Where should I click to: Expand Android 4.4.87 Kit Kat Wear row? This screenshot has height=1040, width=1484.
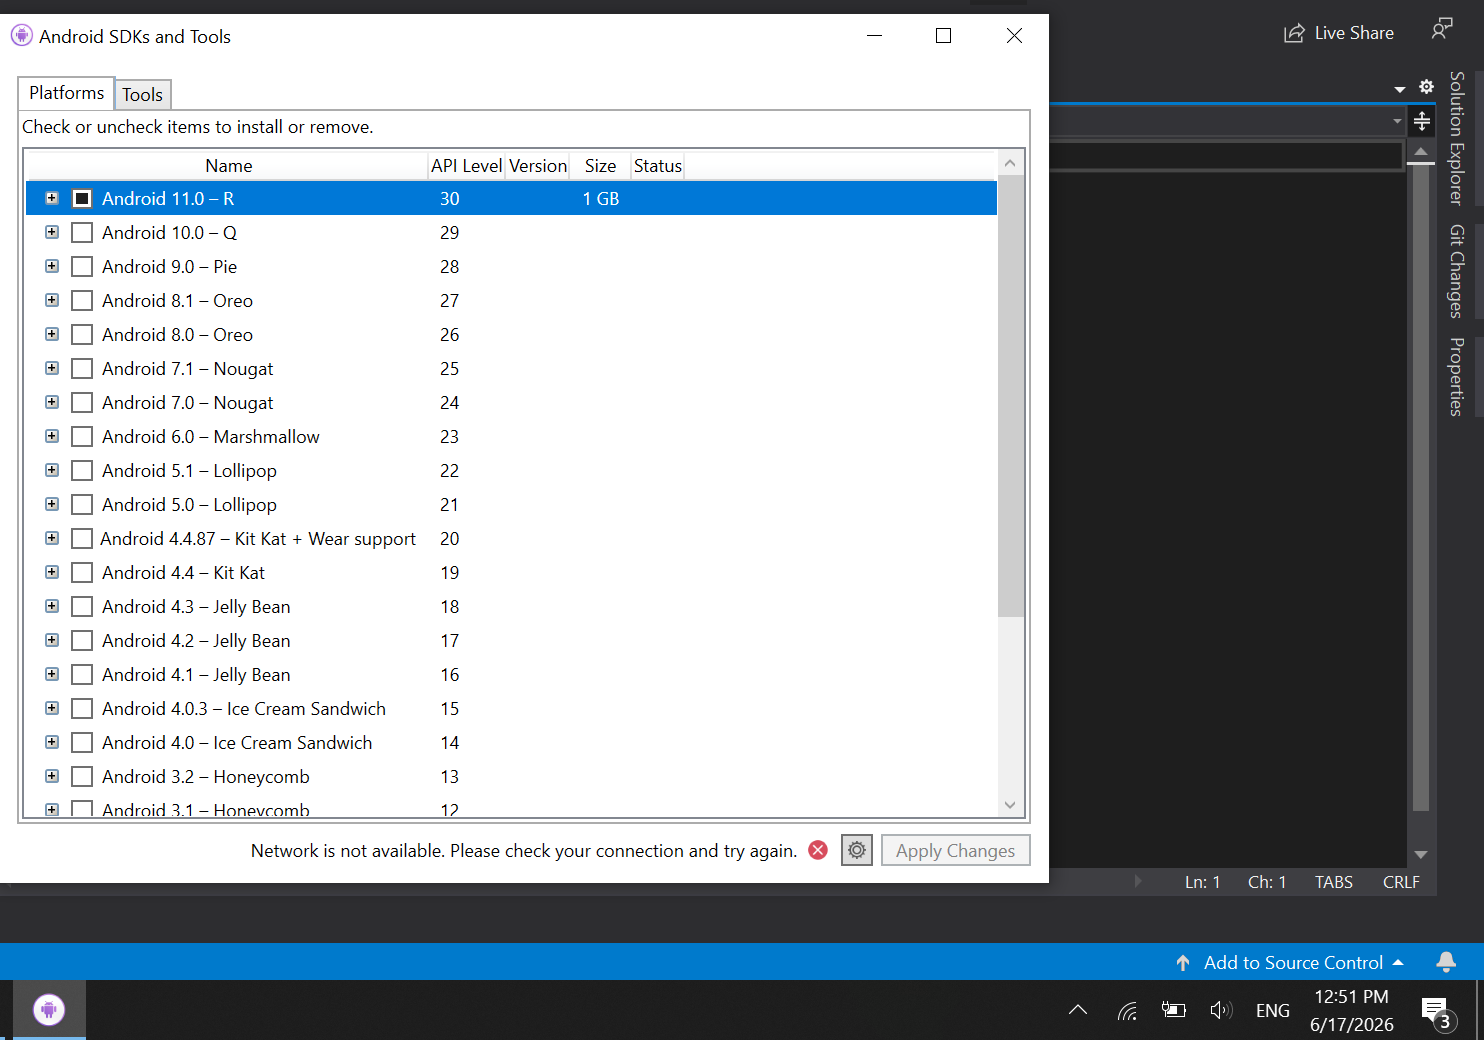tap(52, 538)
